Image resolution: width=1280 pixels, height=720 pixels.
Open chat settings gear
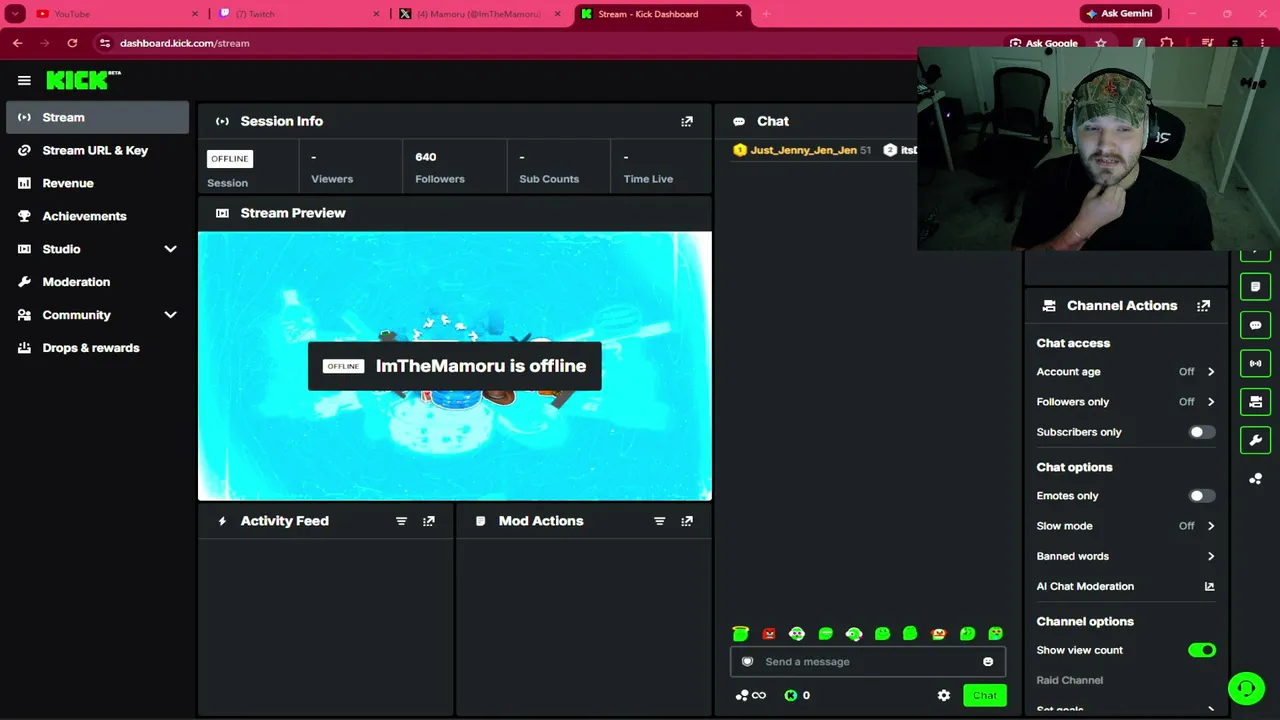(944, 695)
